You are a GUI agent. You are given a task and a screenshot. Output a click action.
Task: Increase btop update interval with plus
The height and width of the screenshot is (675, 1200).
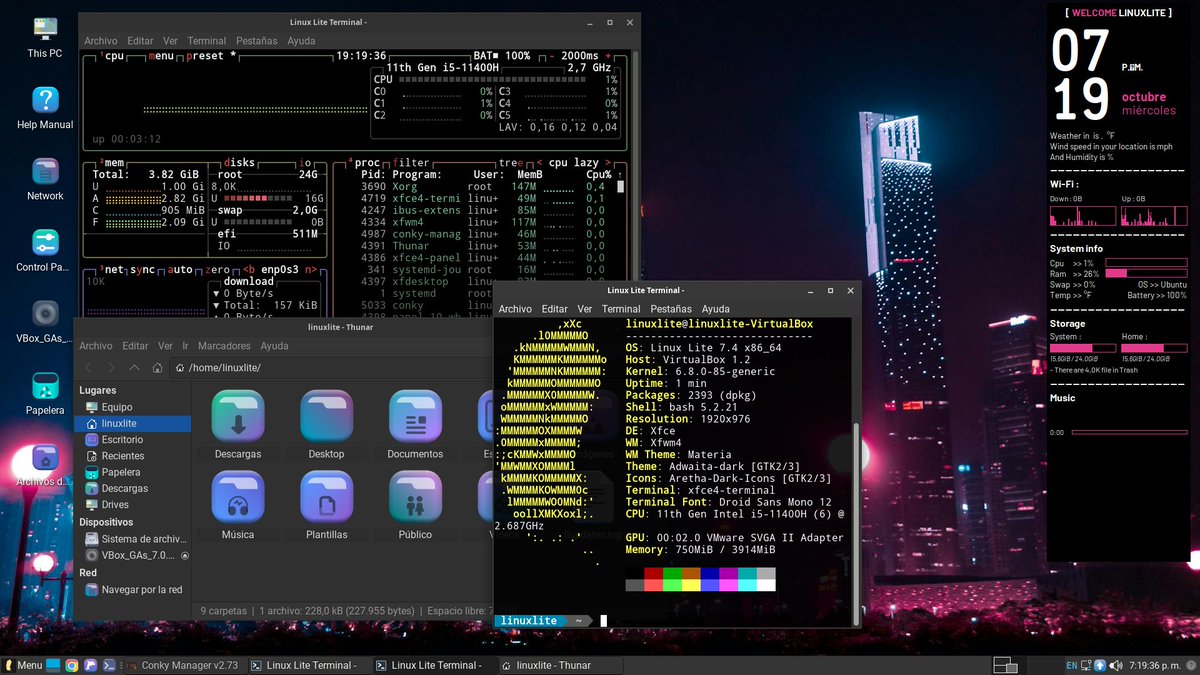[609, 56]
